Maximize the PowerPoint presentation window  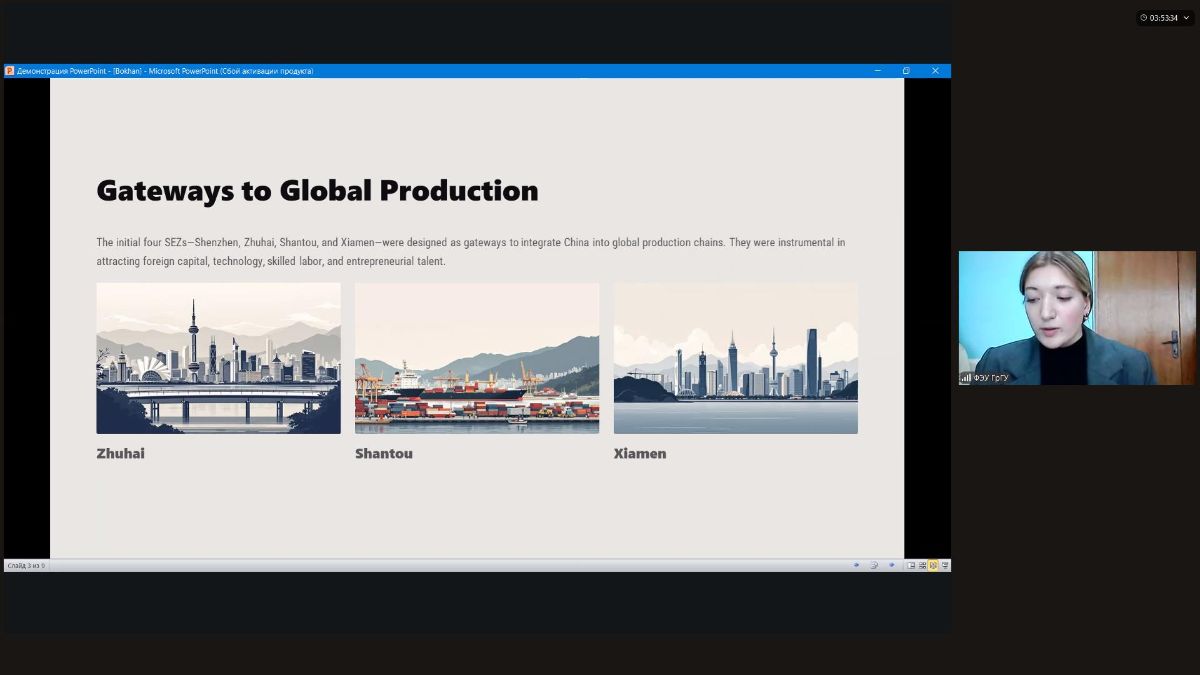click(906, 71)
